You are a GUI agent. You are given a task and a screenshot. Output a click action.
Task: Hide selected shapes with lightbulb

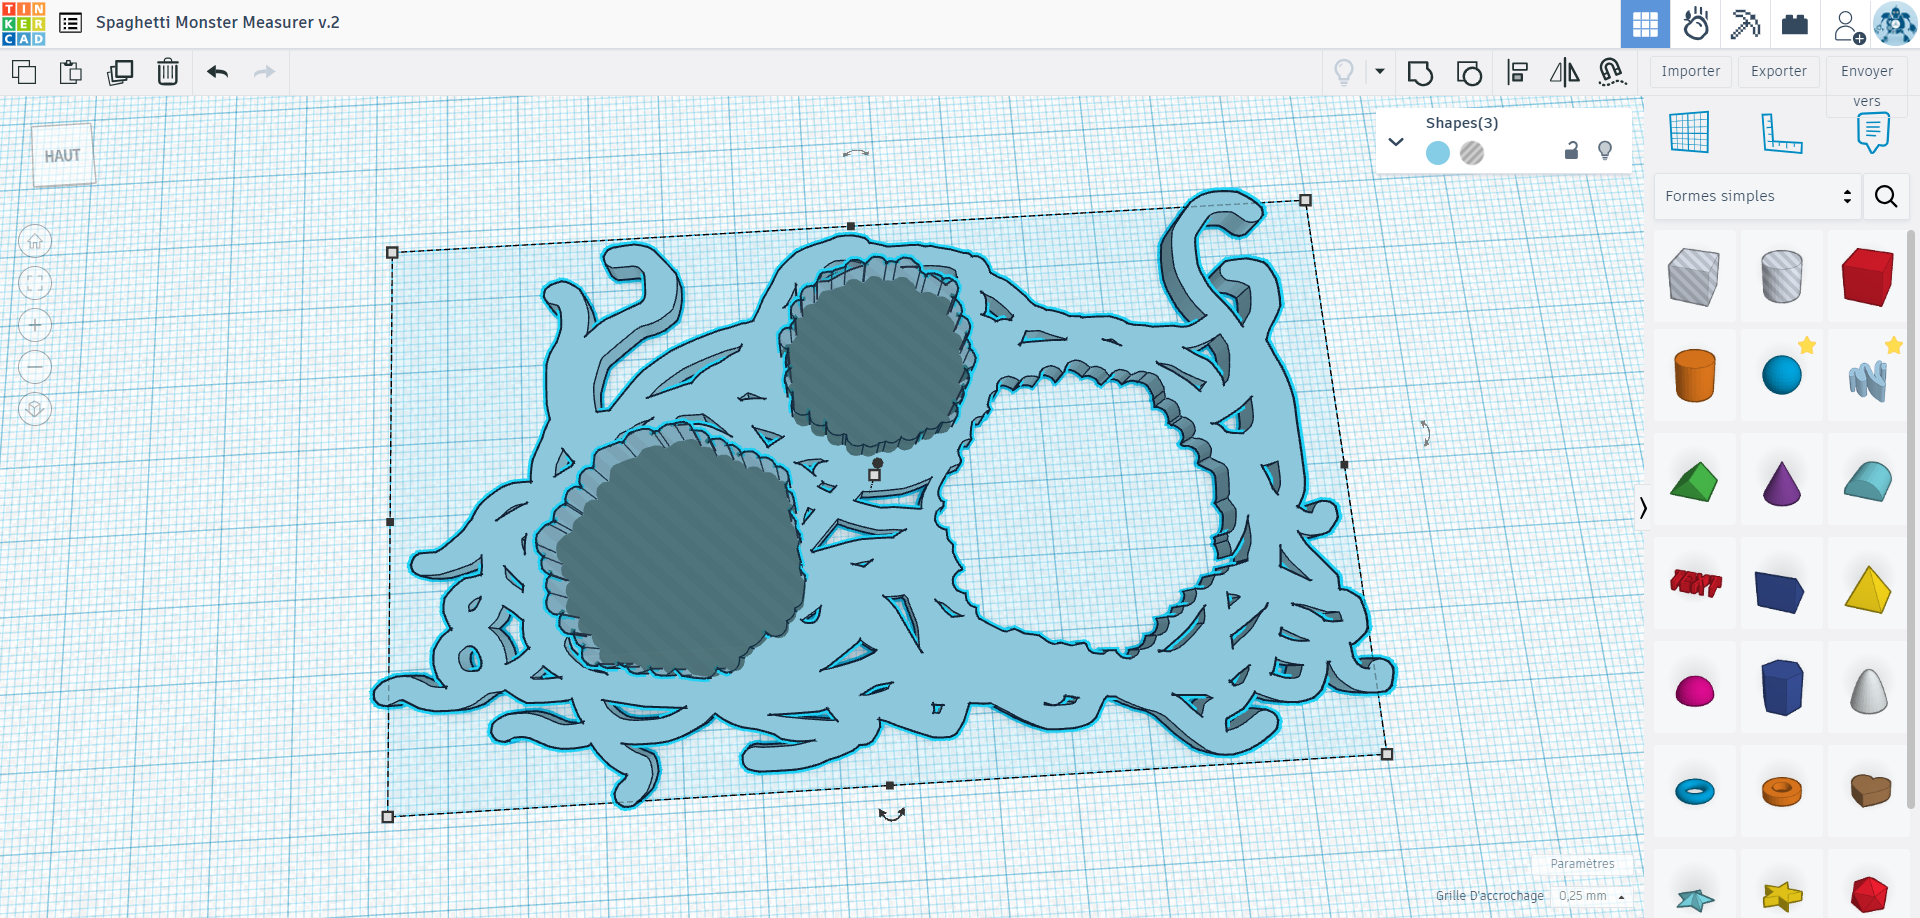click(x=1605, y=150)
